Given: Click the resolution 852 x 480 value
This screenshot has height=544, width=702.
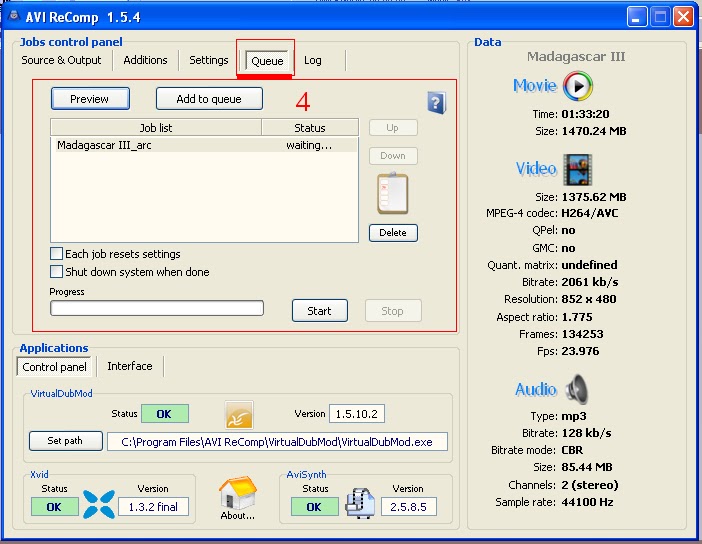Looking at the screenshot, I should tap(589, 299).
